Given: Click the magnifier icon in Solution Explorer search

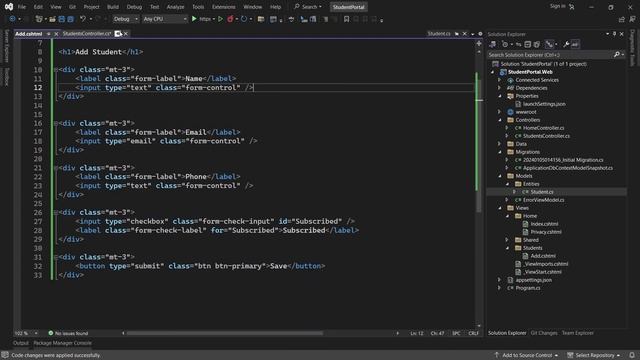Looking at the screenshot, I should pyautogui.click(x=617, y=55).
